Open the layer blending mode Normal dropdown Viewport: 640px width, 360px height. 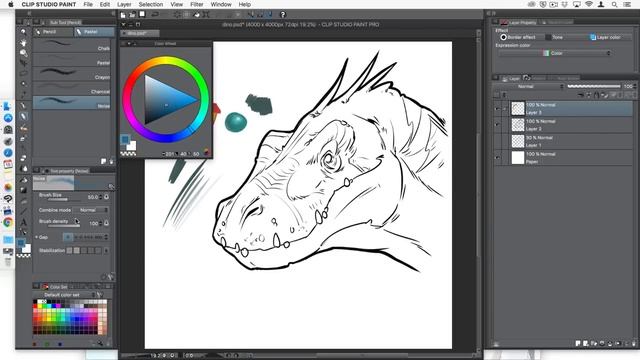[529, 87]
